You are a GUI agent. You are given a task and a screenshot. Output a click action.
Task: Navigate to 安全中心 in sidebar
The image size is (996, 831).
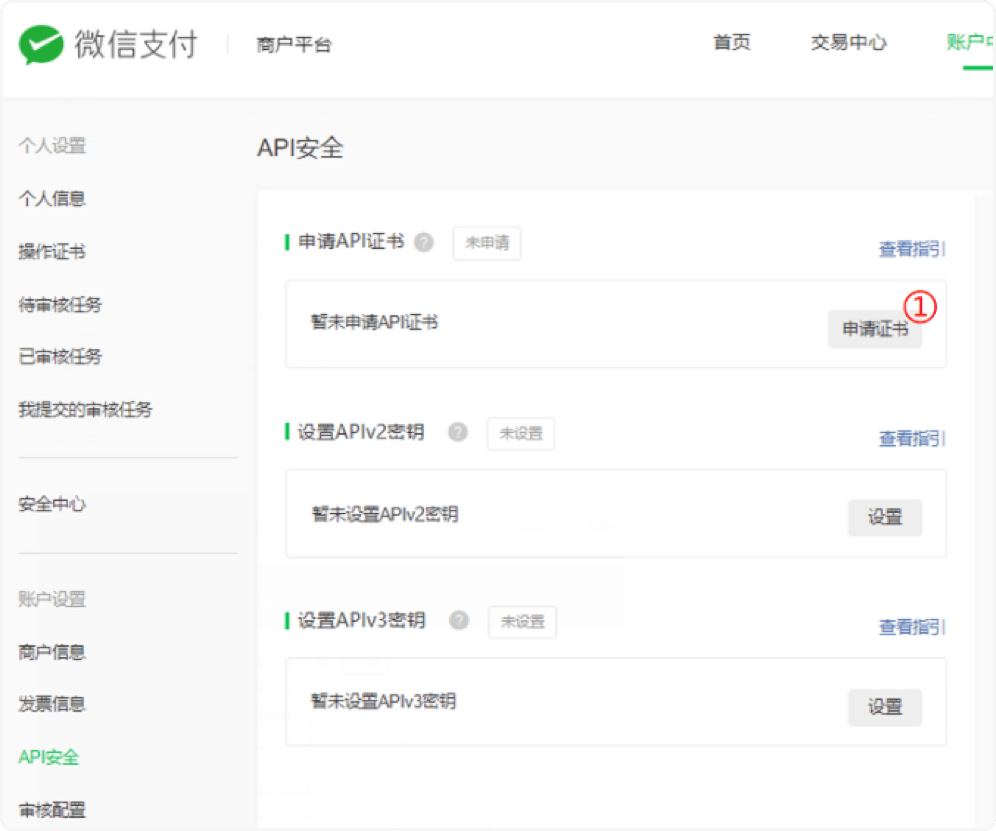click(x=52, y=504)
